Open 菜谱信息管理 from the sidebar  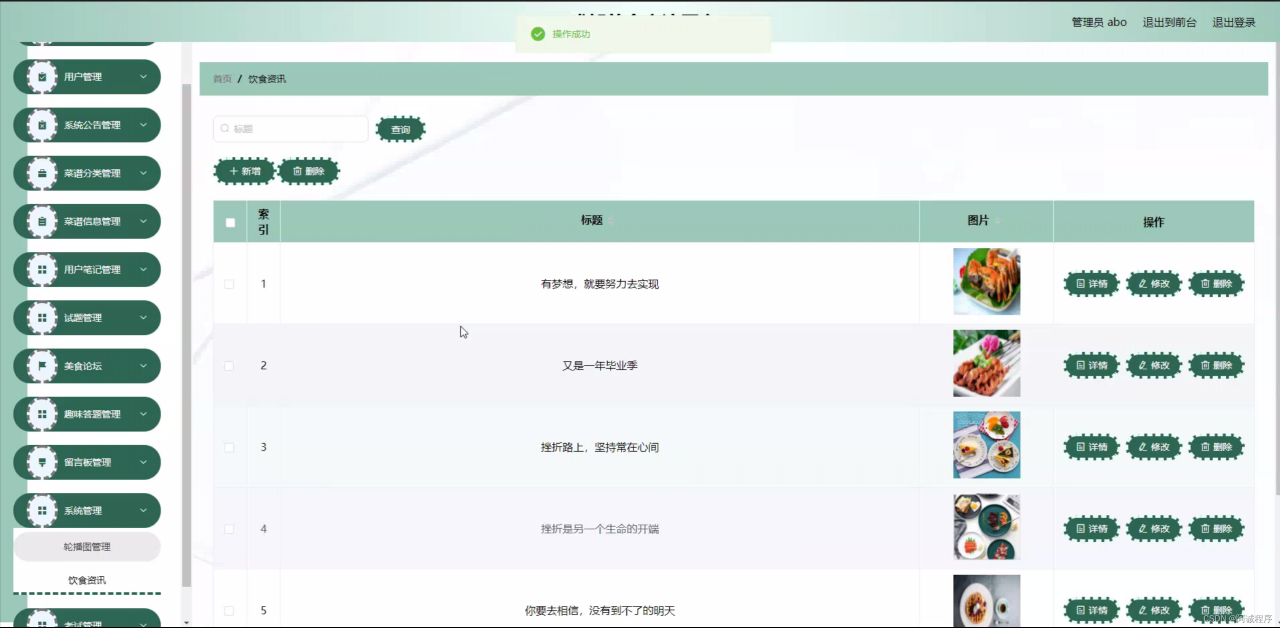pos(41,221)
